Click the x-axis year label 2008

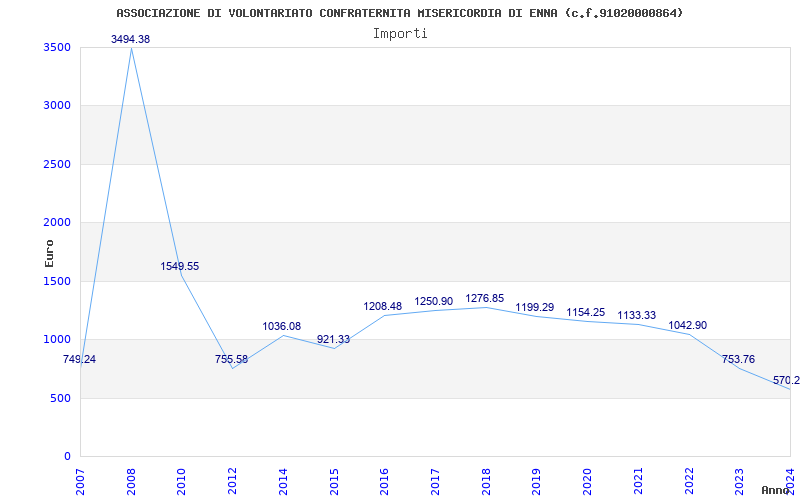[131, 482]
